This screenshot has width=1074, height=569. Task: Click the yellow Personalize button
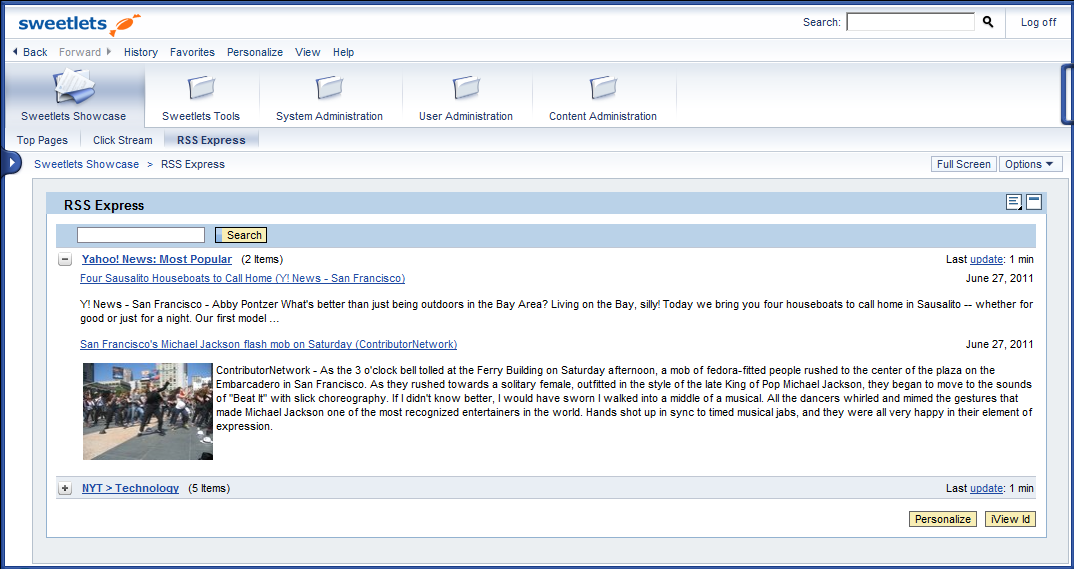pyautogui.click(x=942, y=519)
